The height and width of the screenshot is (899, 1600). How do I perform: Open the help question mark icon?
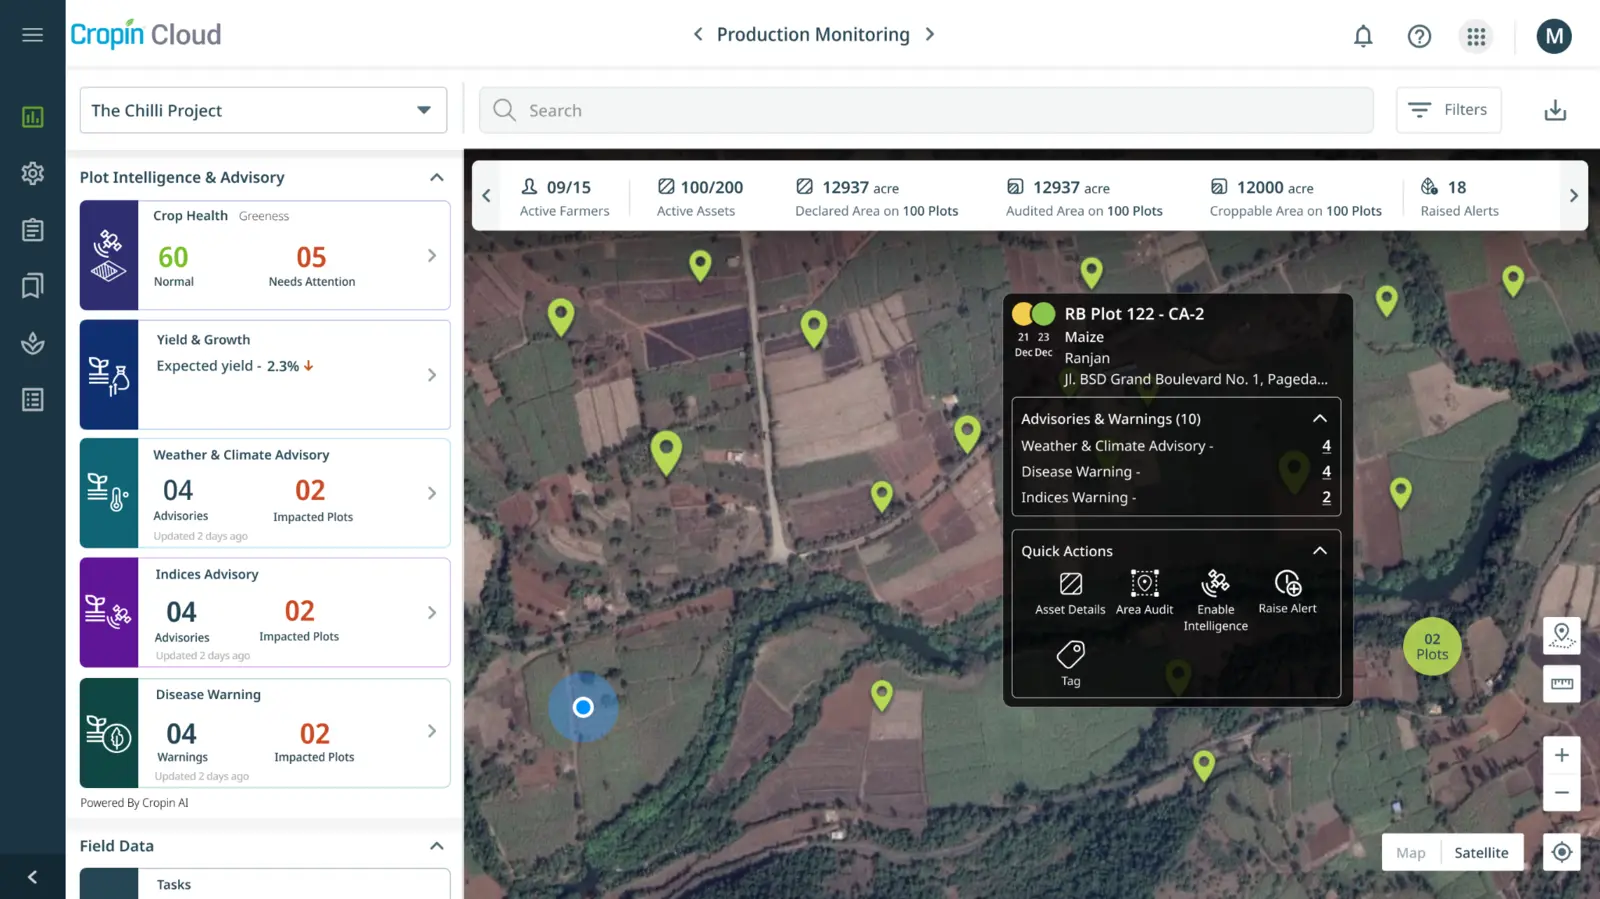pyautogui.click(x=1419, y=37)
